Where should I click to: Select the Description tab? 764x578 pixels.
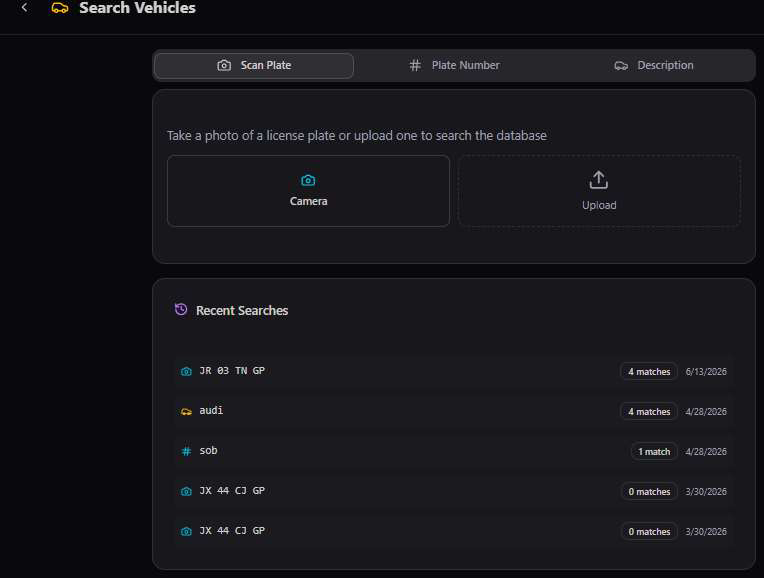[x=653, y=65]
